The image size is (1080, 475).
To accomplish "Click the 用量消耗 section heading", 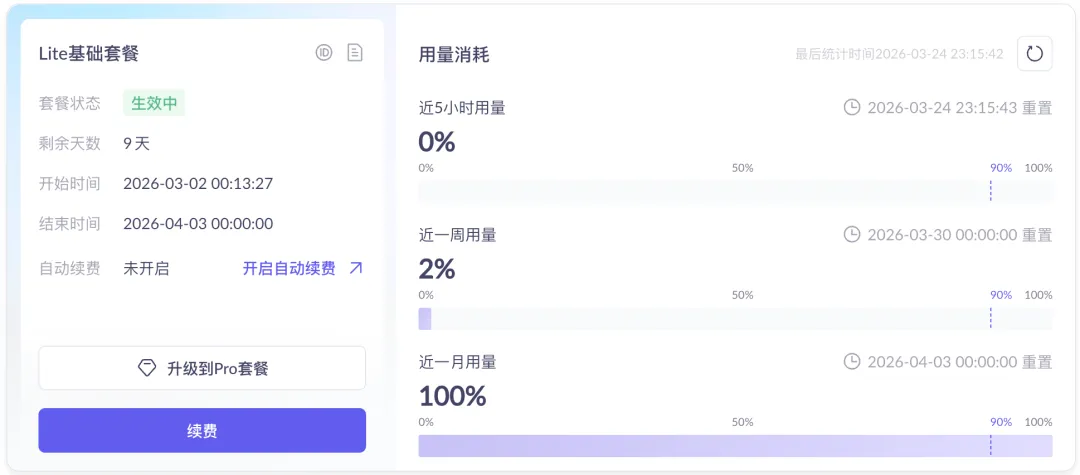I will (x=454, y=54).
